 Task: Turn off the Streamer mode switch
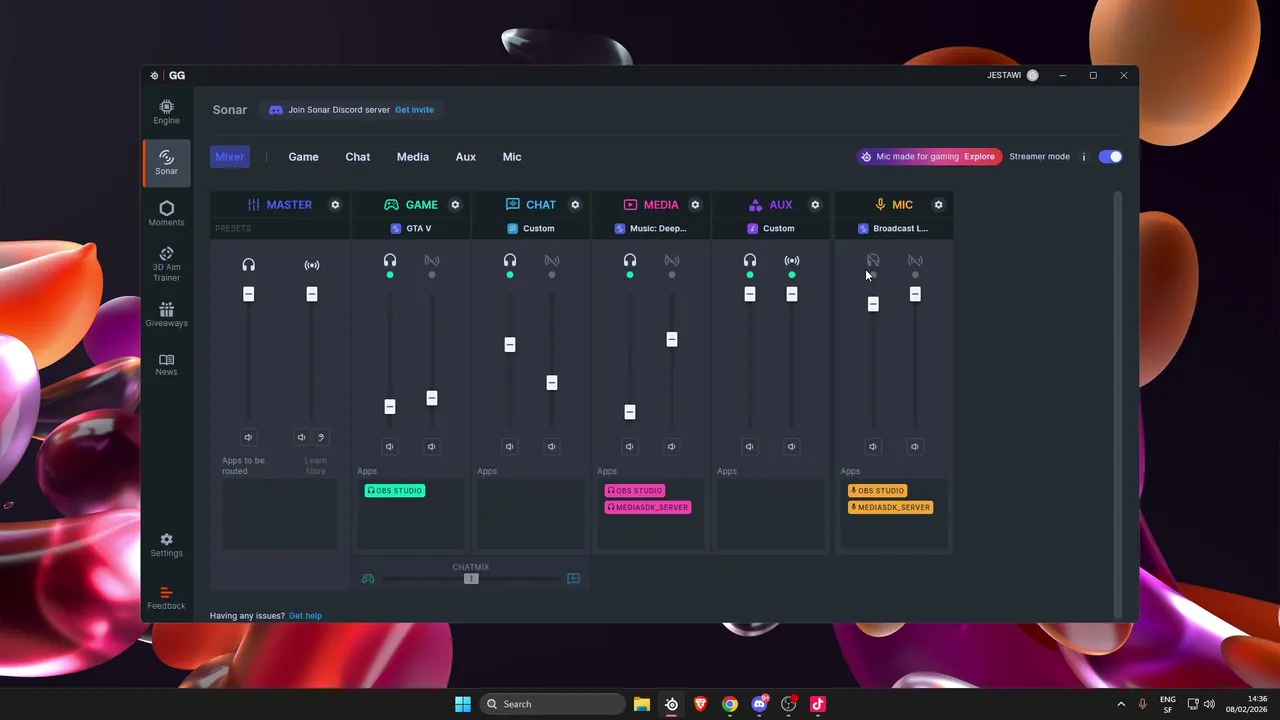[x=1110, y=157]
